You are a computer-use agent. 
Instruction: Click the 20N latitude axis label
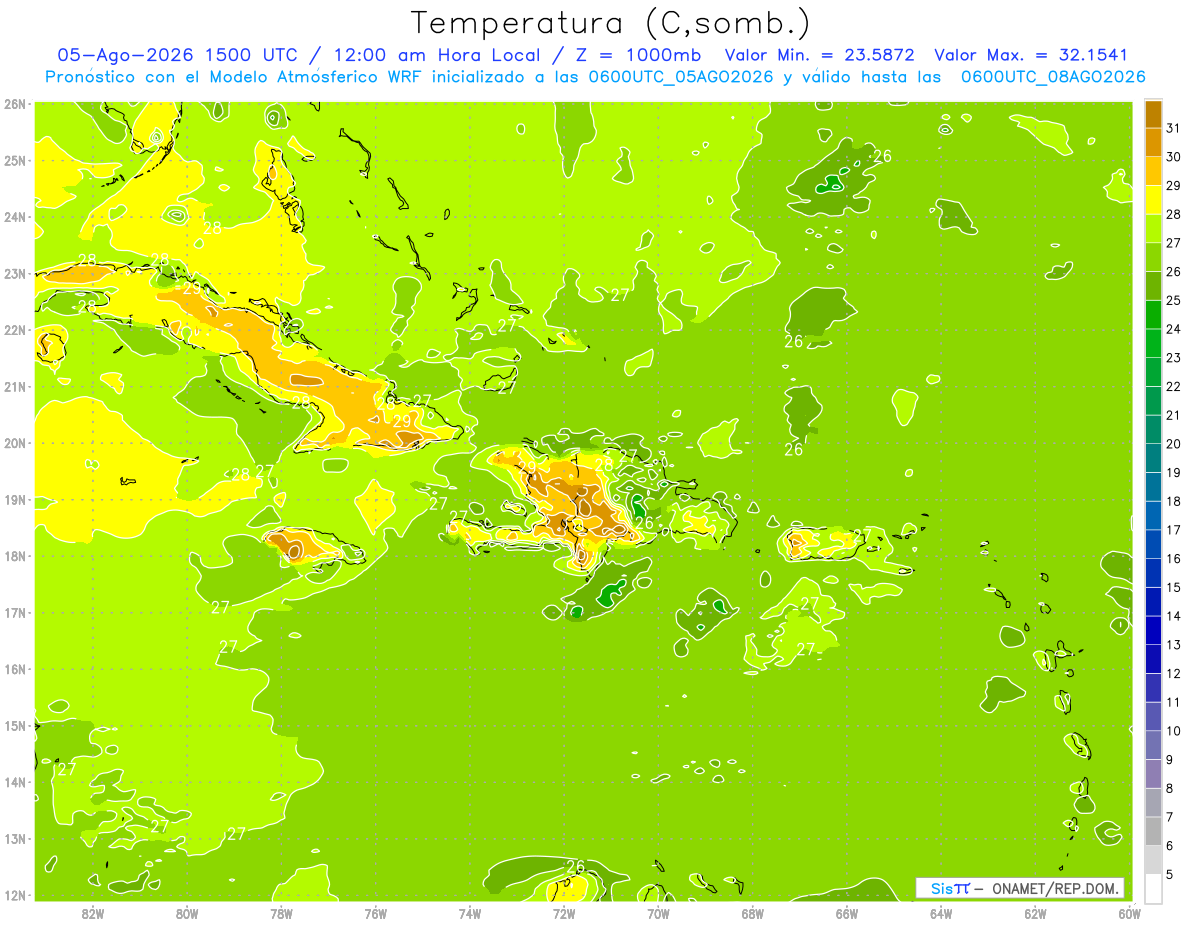(x=15, y=443)
